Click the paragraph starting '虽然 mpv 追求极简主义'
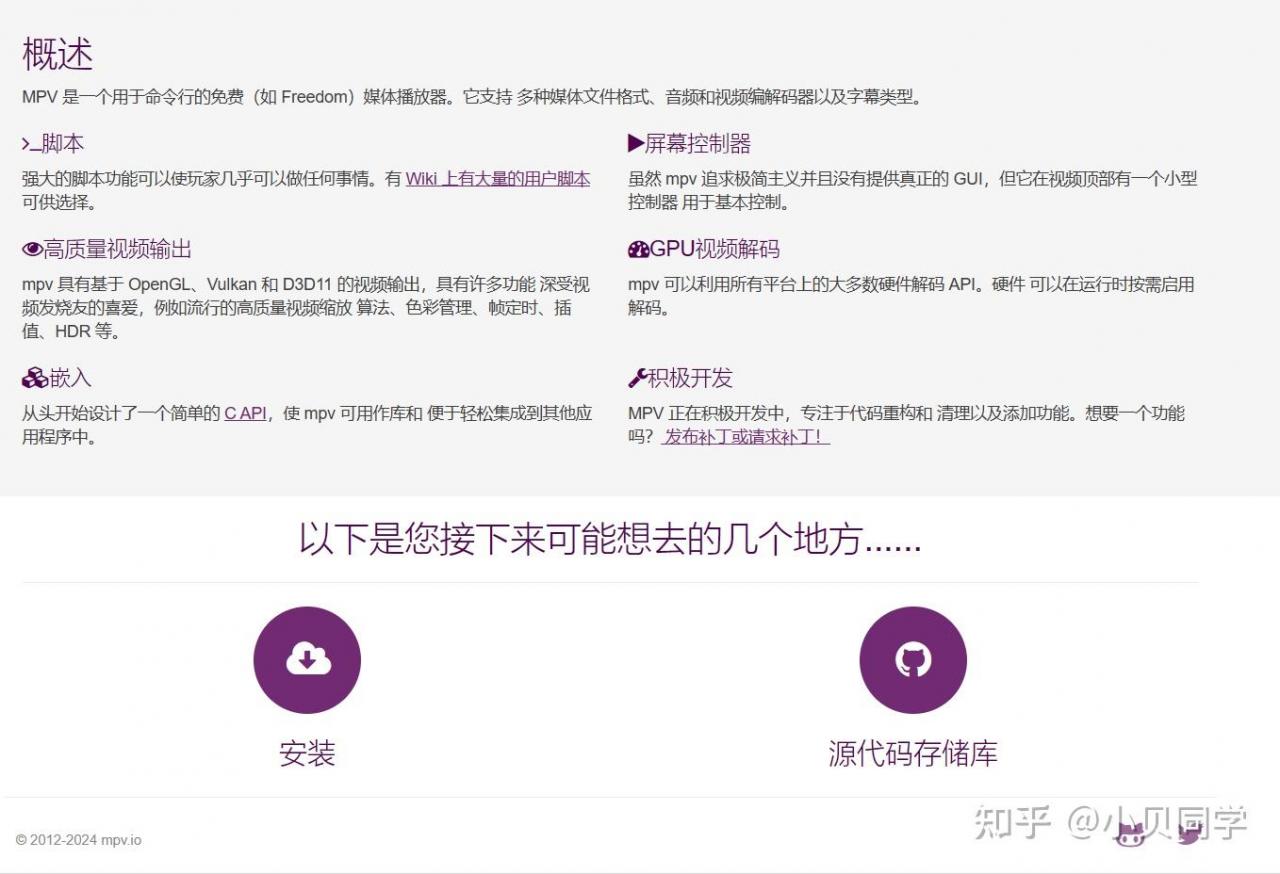 (x=912, y=190)
